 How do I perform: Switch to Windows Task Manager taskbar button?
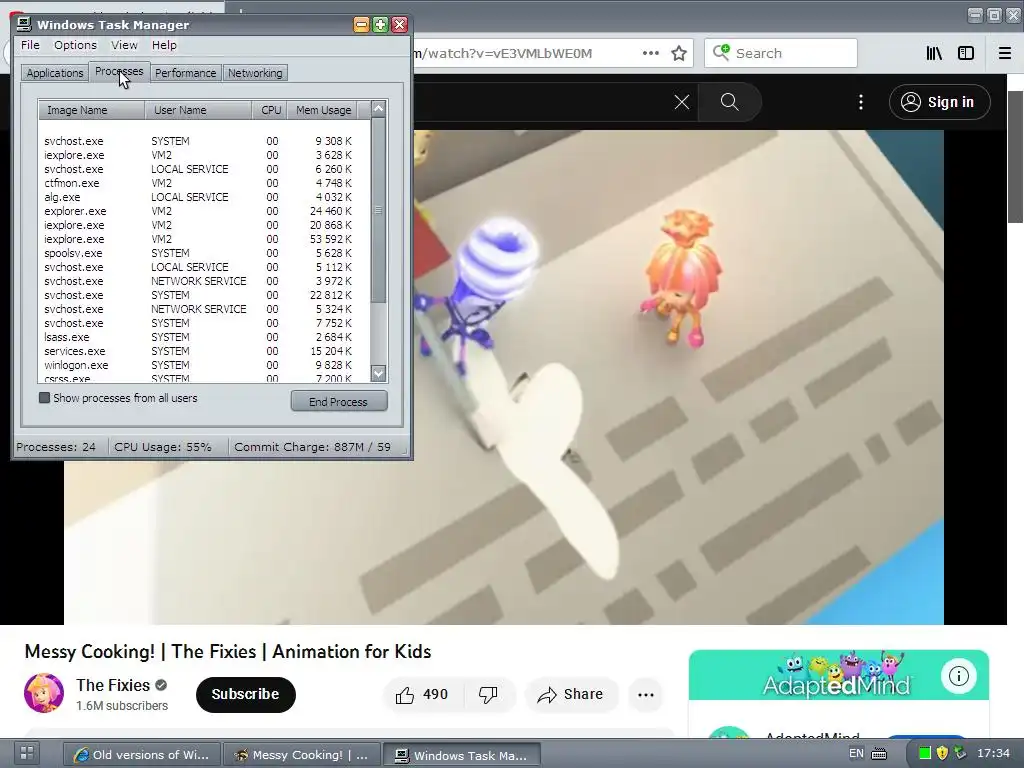pos(462,755)
